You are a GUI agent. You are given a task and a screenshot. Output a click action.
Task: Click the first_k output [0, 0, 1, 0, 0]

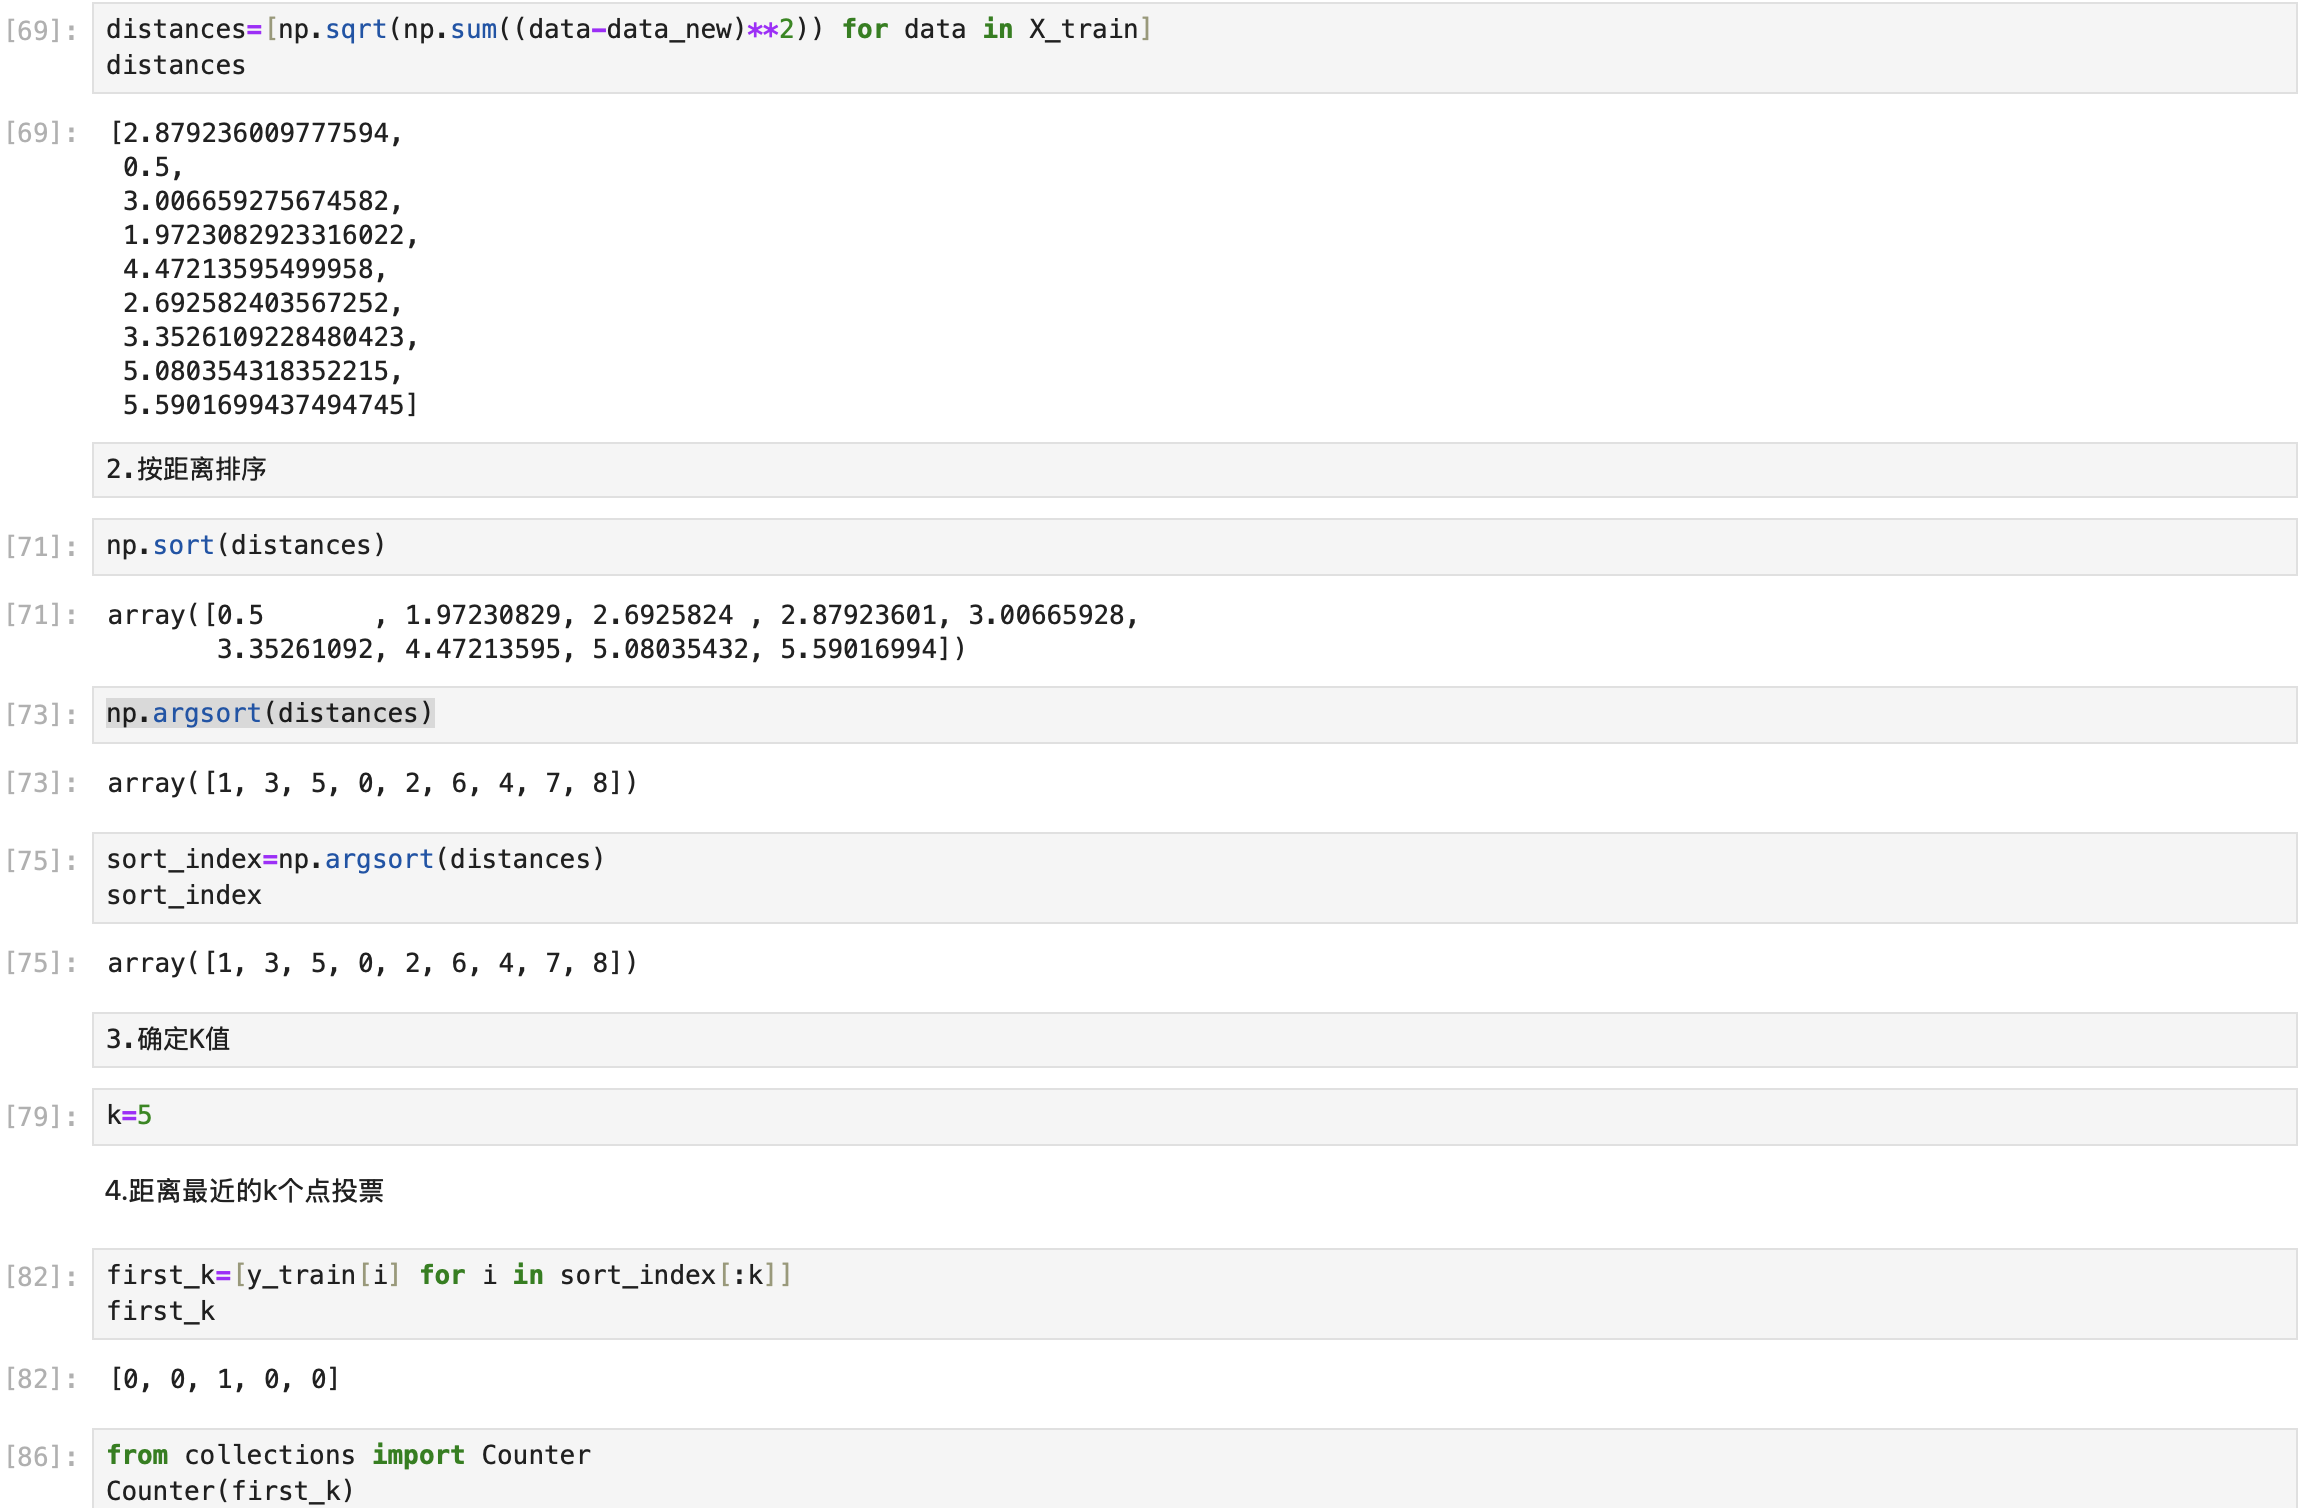pos(224,1379)
